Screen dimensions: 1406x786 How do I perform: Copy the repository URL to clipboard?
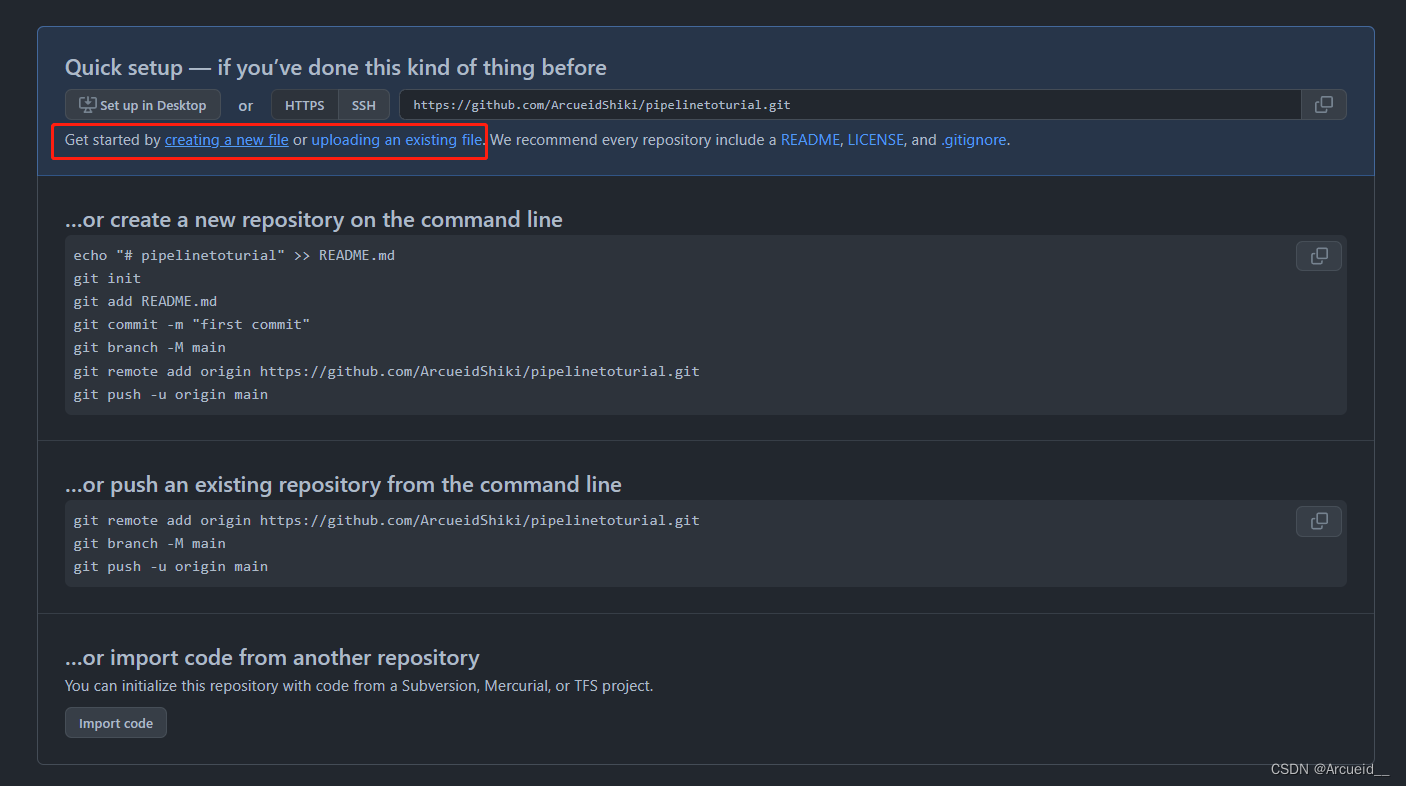pos(1323,105)
